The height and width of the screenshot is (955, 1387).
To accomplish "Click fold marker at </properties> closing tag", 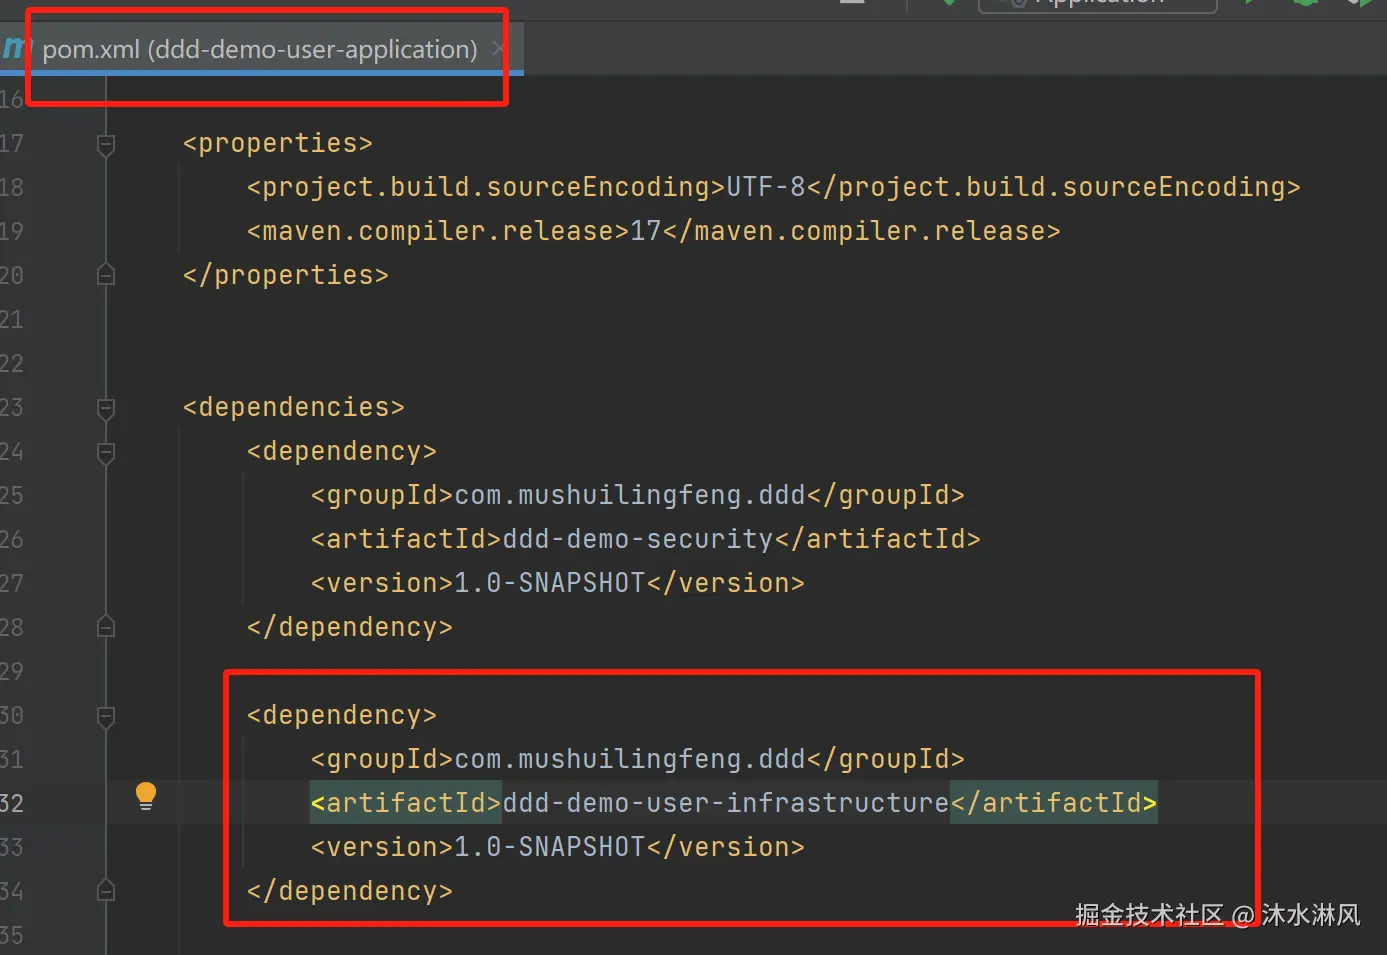I will pyautogui.click(x=106, y=275).
